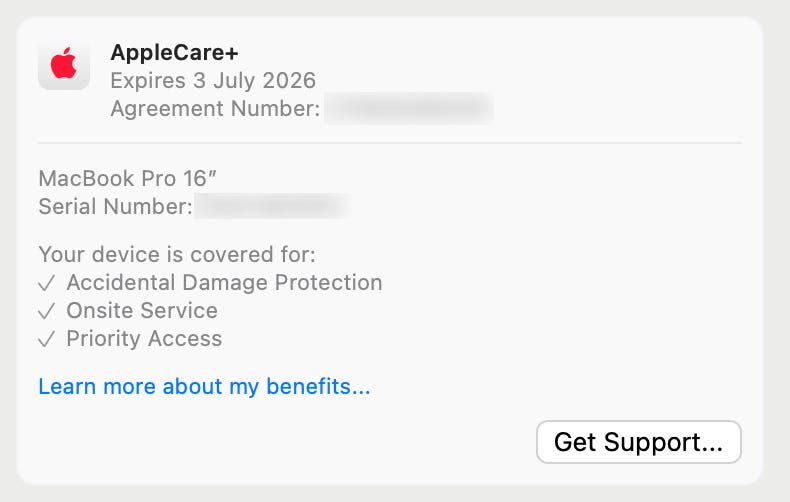Click the Priority Access checkmark icon
Viewport: 790px width, 502px height.
pos(46,339)
